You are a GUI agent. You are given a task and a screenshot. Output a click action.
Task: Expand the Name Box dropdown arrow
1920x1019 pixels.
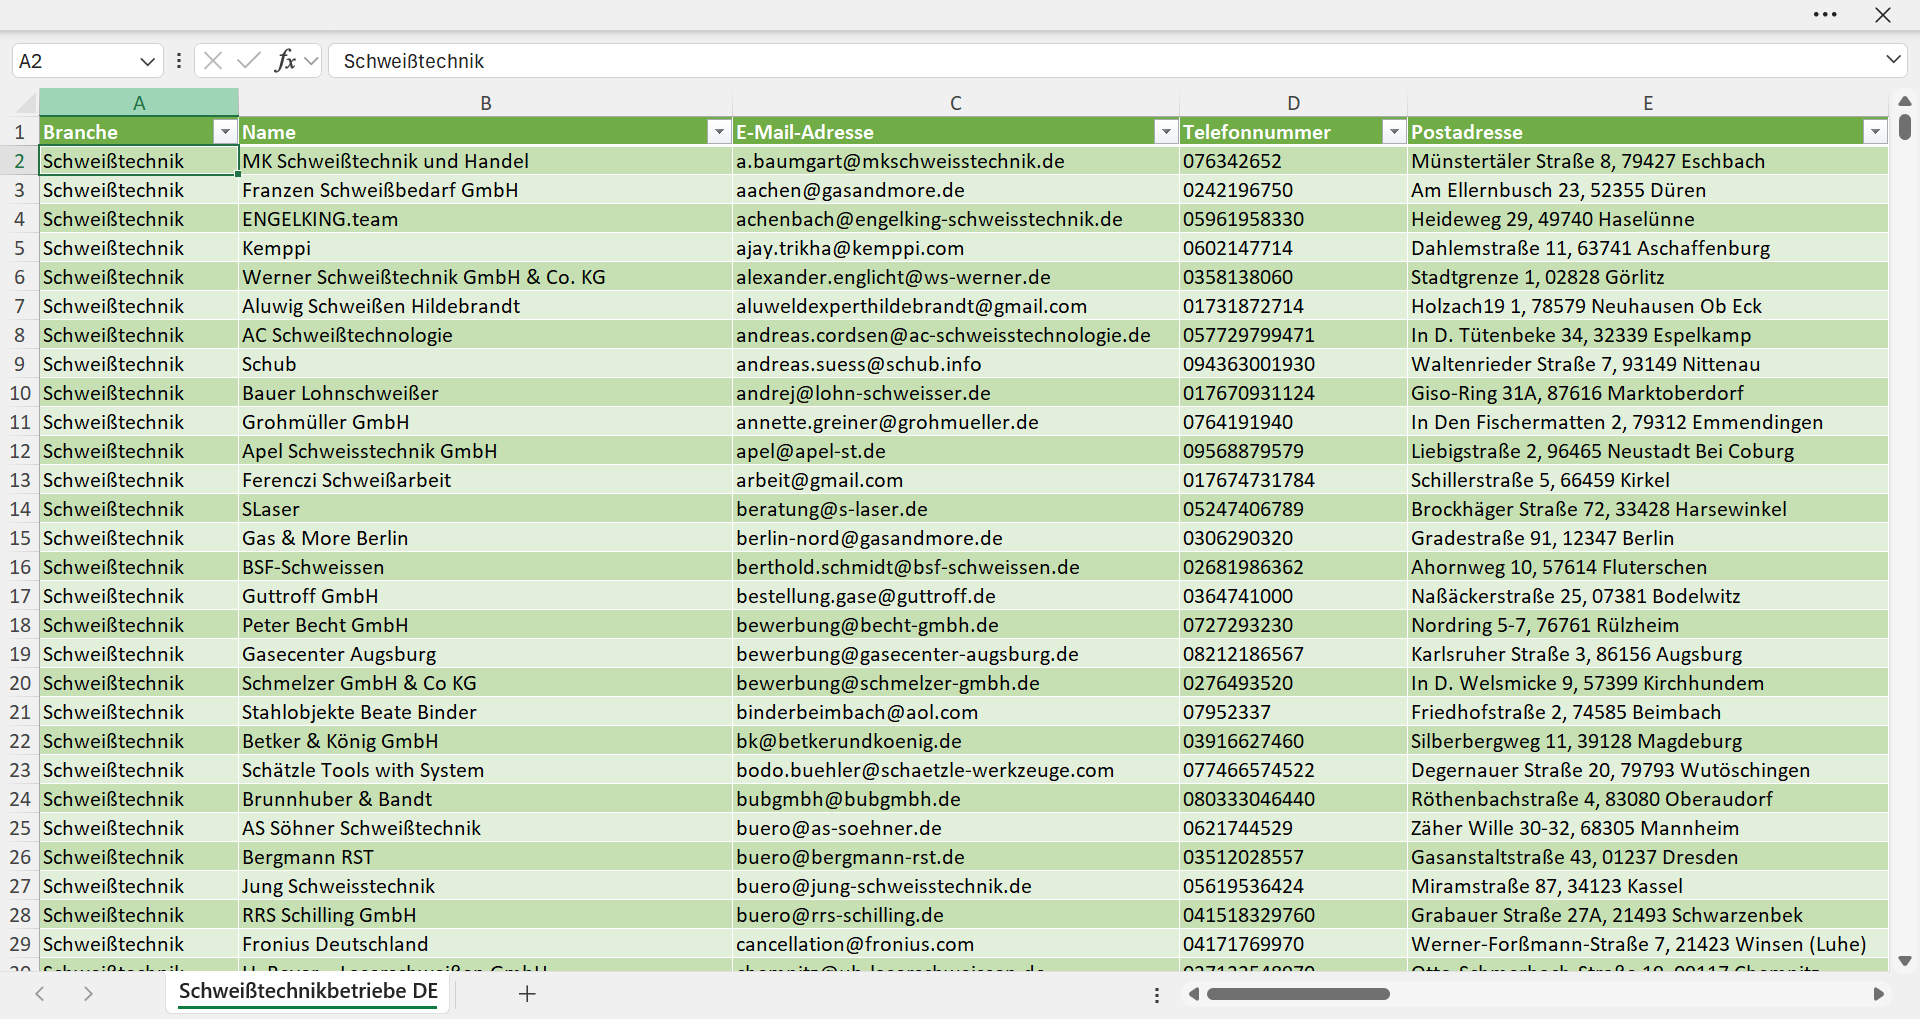147,61
